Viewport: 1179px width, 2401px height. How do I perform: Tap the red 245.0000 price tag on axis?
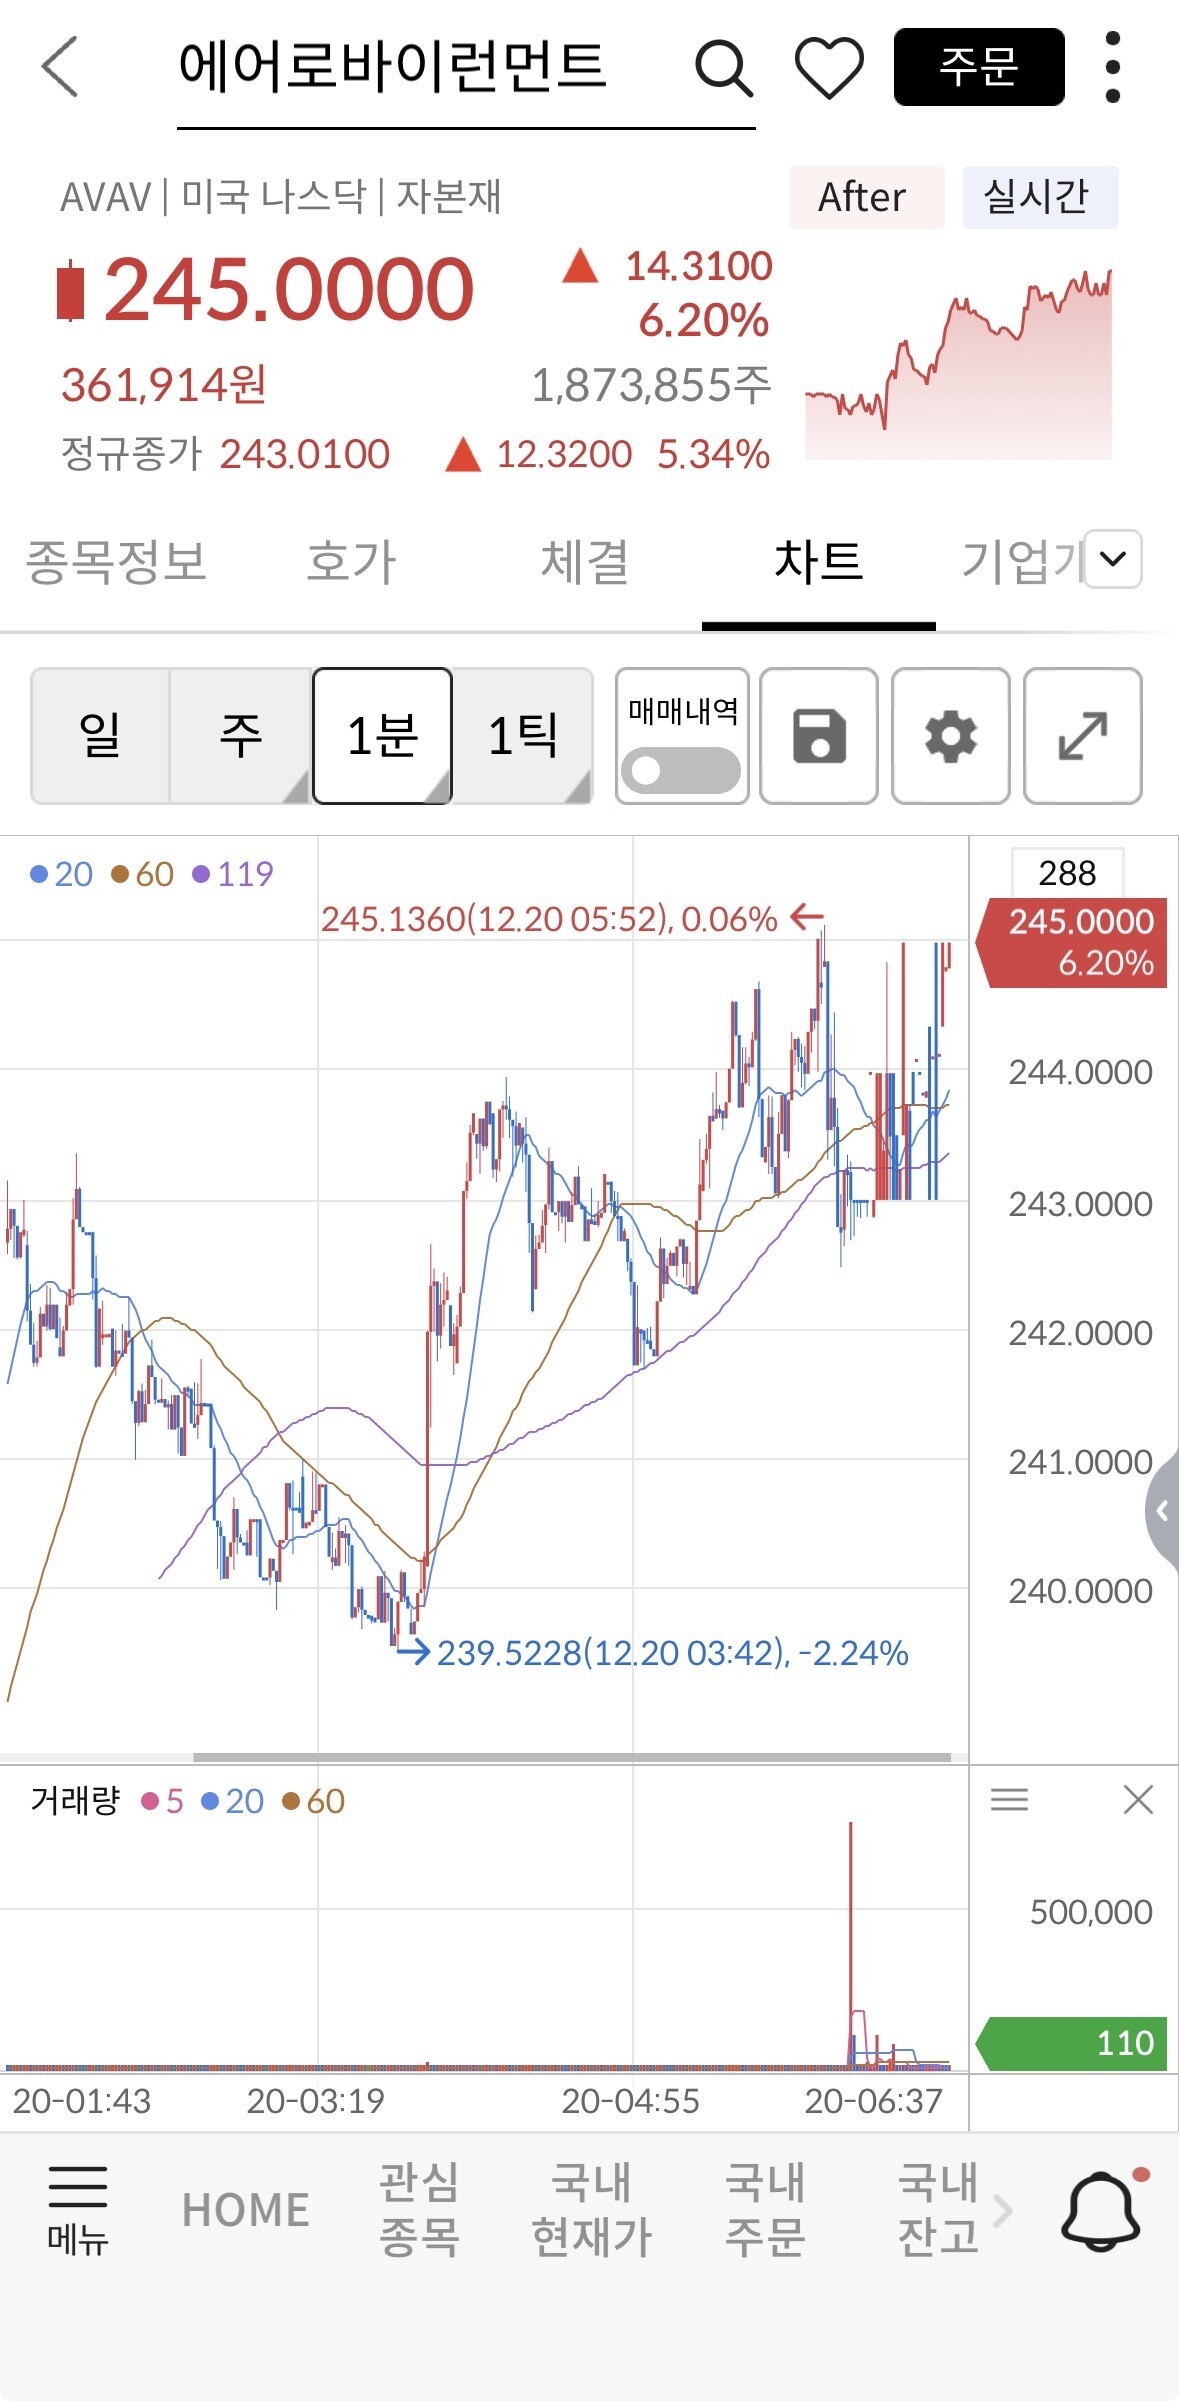click(x=1072, y=943)
